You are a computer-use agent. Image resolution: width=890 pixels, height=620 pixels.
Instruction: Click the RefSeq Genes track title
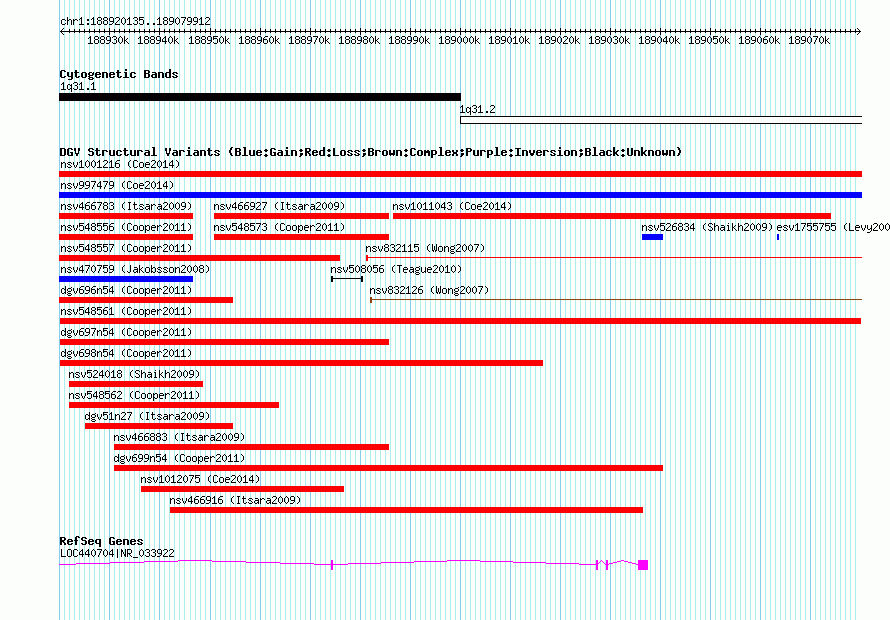point(102,541)
